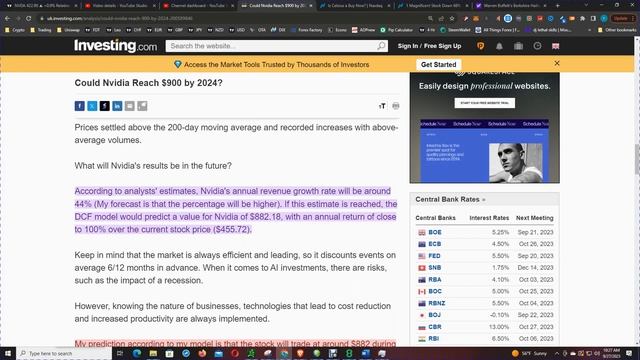Open the Trading bookmarks folder

tap(41, 30)
